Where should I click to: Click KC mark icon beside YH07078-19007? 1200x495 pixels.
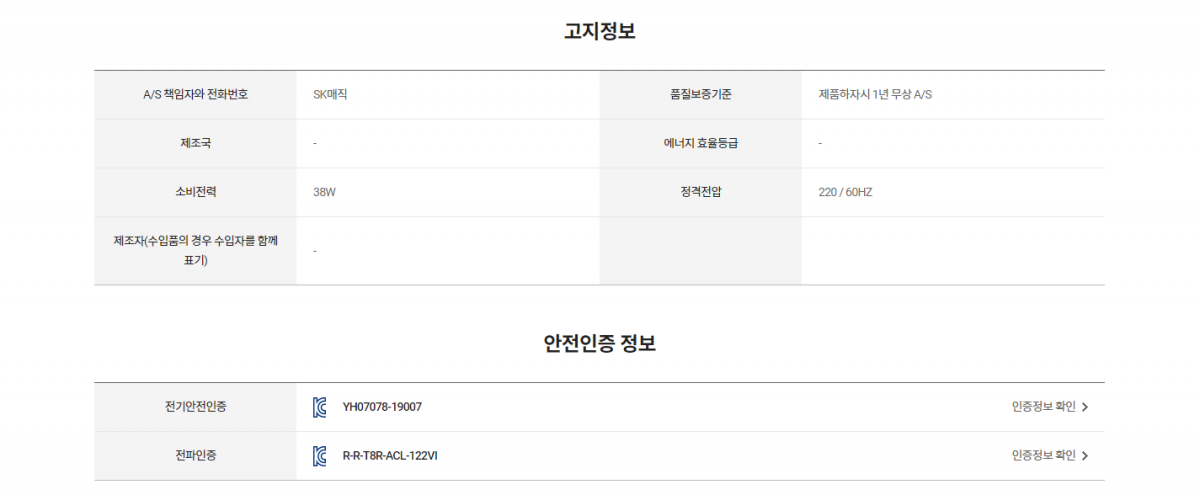point(320,407)
